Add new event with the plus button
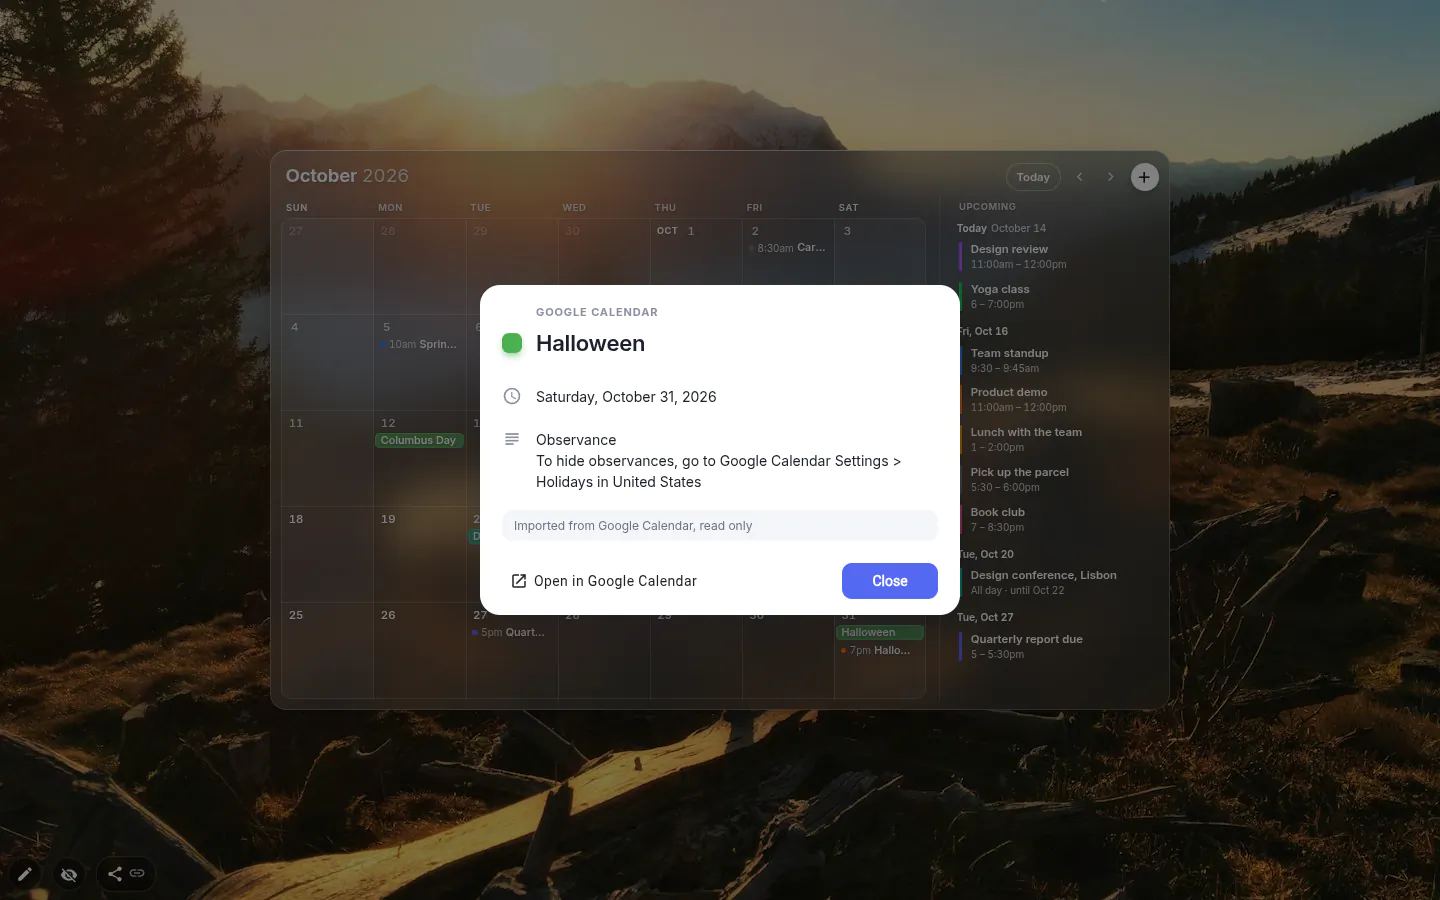Image resolution: width=1440 pixels, height=900 pixels. point(1144,177)
